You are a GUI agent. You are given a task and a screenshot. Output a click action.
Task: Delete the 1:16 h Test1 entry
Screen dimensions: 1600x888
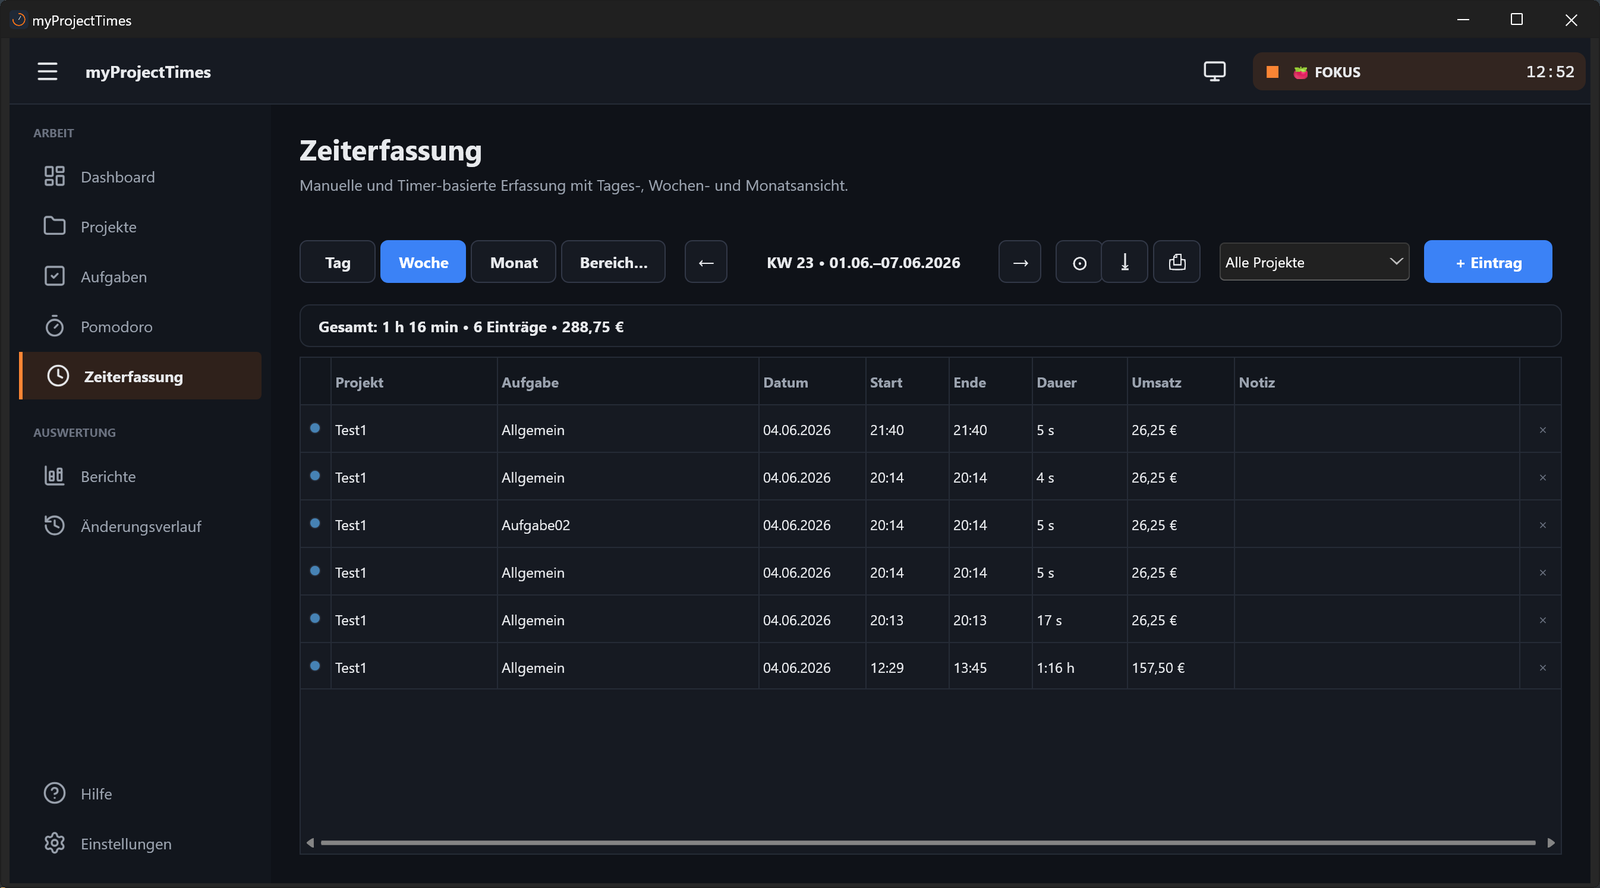click(x=1542, y=668)
